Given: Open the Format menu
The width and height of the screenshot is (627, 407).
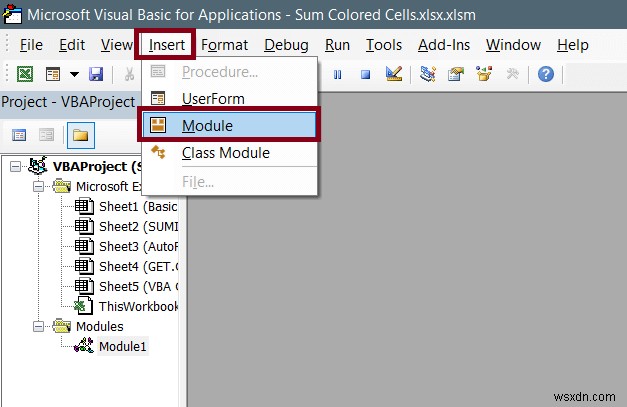Looking at the screenshot, I should (x=224, y=45).
